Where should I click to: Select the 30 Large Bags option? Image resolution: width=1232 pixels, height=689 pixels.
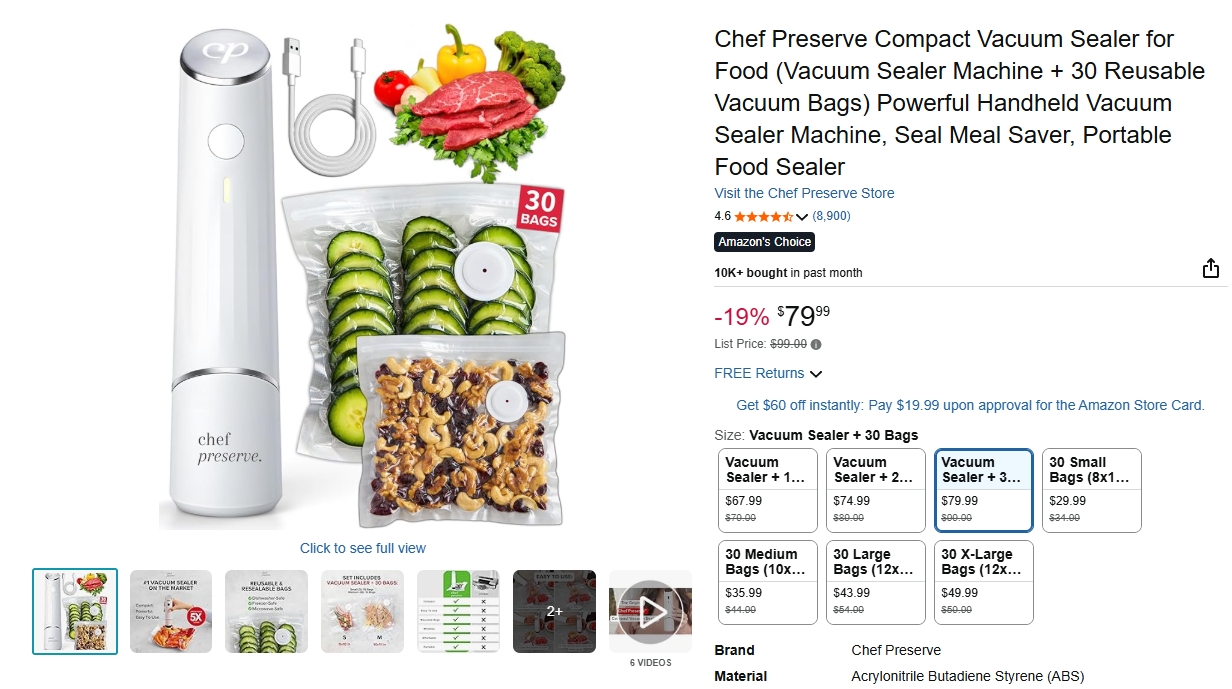(x=876, y=582)
